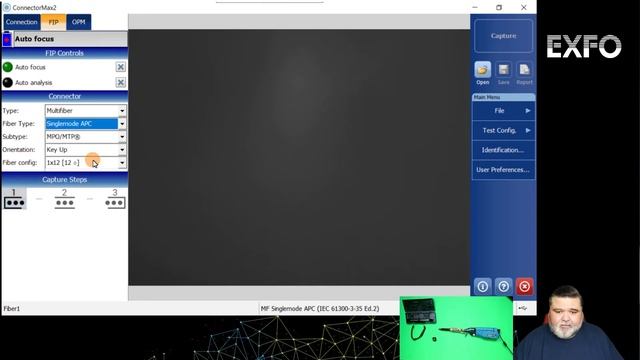Click the red exit icon
This screenshot has width=640, height=360.
coord(524,287)
